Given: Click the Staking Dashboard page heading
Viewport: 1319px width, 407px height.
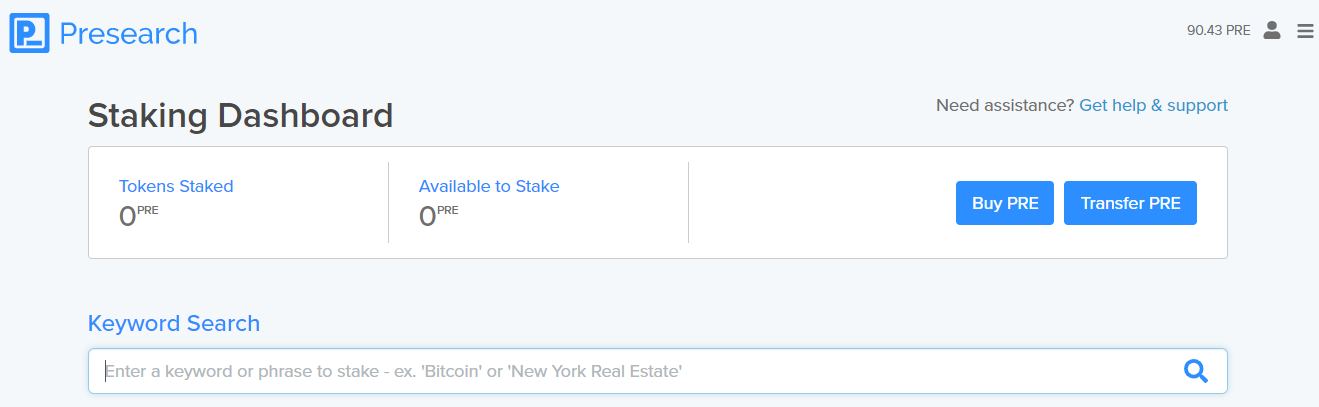Looking at the screenshot, I should [240, 116].
